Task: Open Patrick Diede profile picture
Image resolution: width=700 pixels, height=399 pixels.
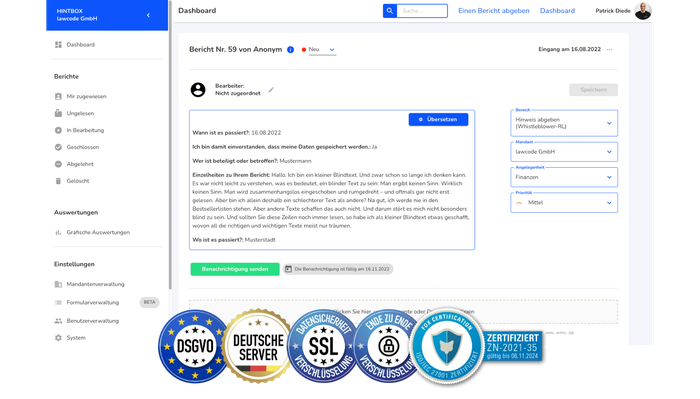Action: click(643, 11)
